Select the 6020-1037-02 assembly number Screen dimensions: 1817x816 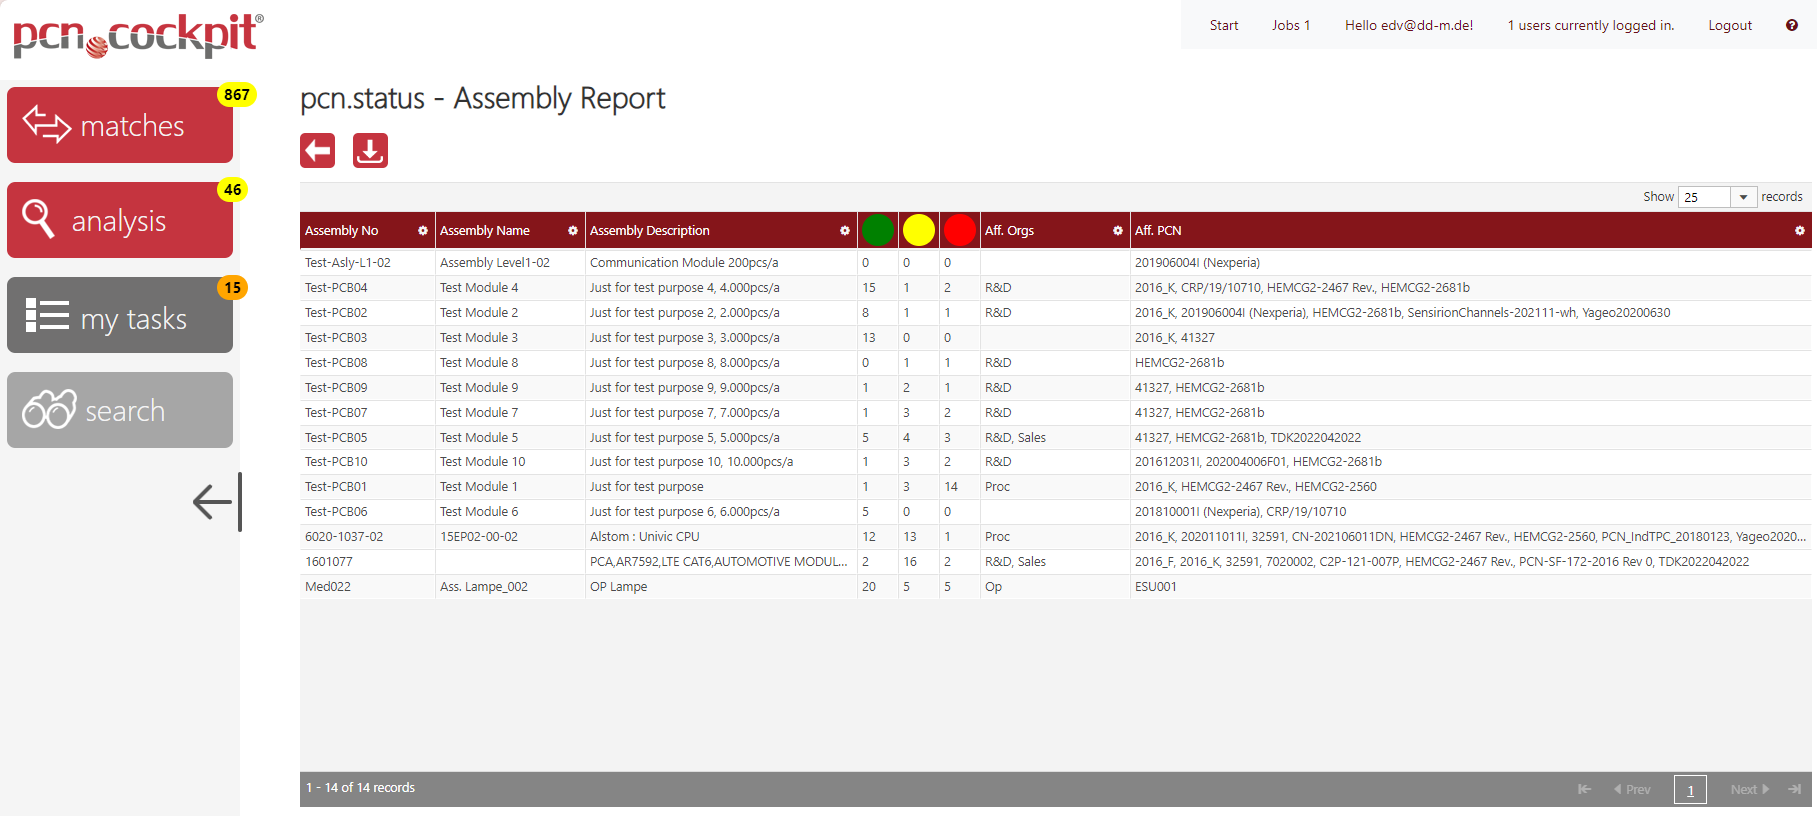click(x=344, y=537)
